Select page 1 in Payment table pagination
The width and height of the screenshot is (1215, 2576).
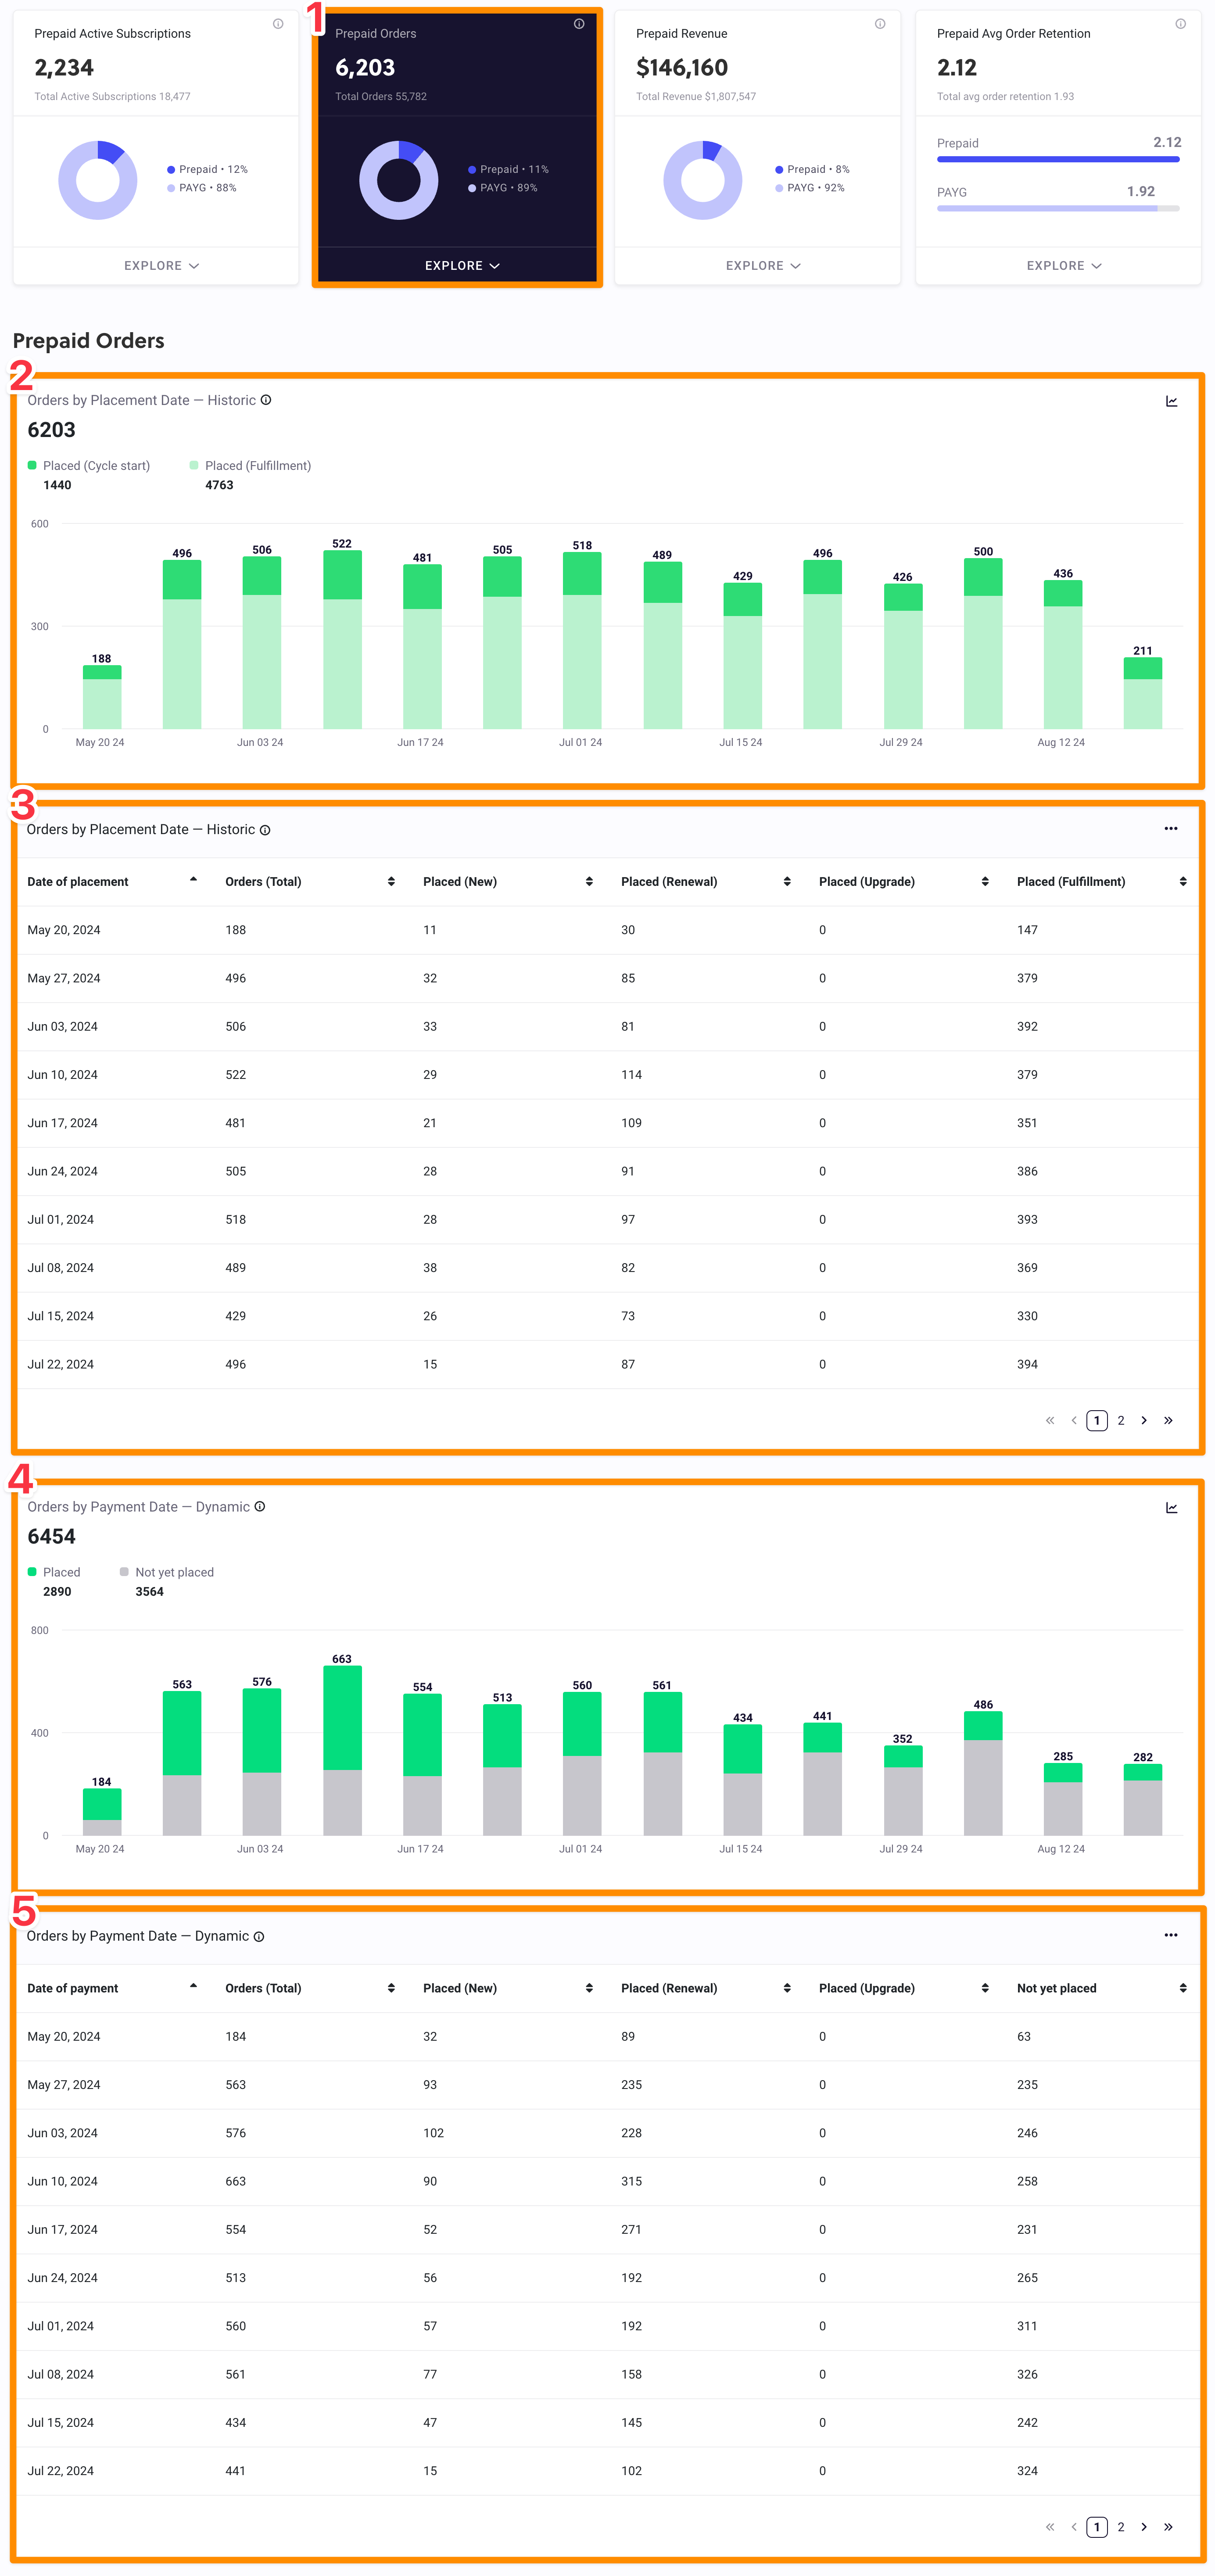click(x=1097, y=2527)
